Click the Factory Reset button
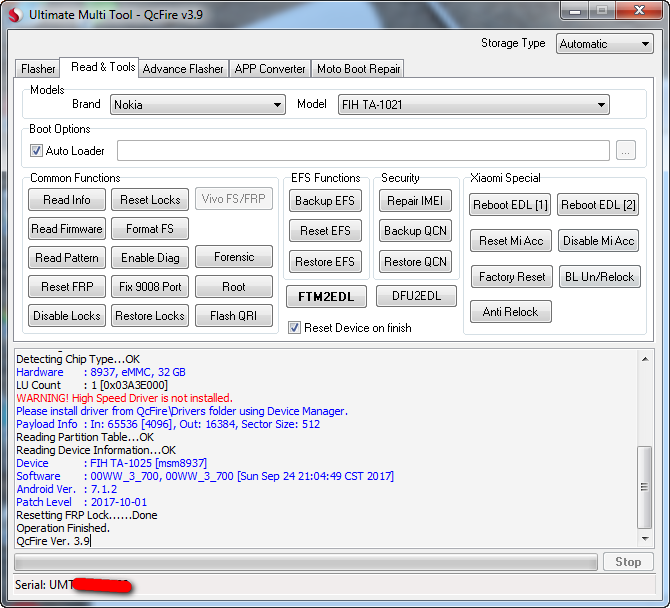 point(512,276)
